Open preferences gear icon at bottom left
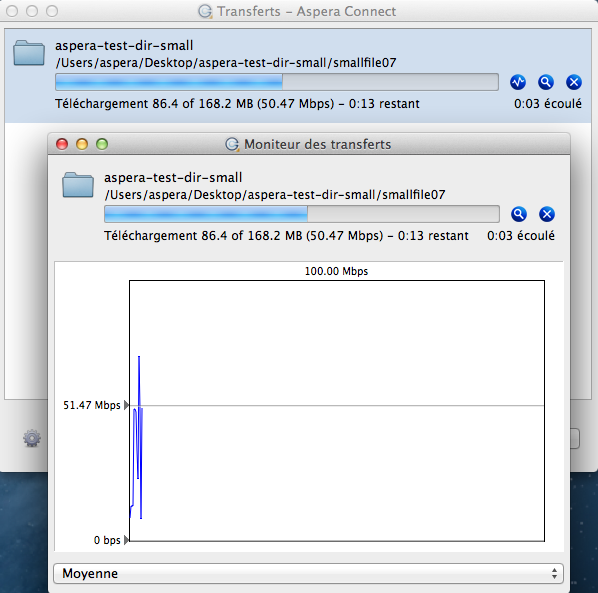Viewport: 598px width, 593px height. pyautogui.click(x=32, y=438)
